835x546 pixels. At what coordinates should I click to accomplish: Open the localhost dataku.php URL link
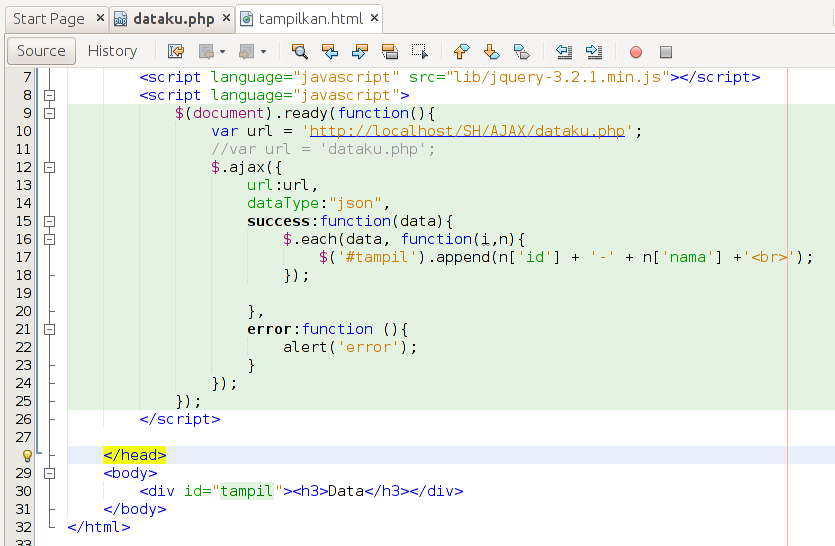[x=467, y=131]
